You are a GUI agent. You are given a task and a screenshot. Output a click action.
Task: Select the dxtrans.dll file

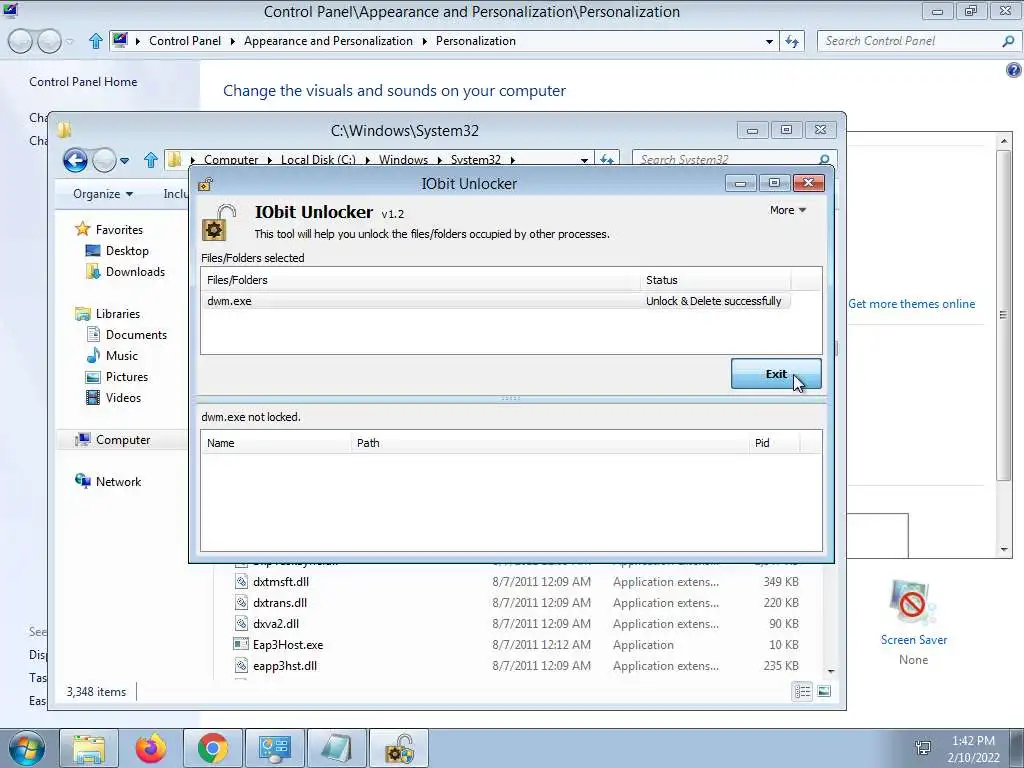click(280, 602)
